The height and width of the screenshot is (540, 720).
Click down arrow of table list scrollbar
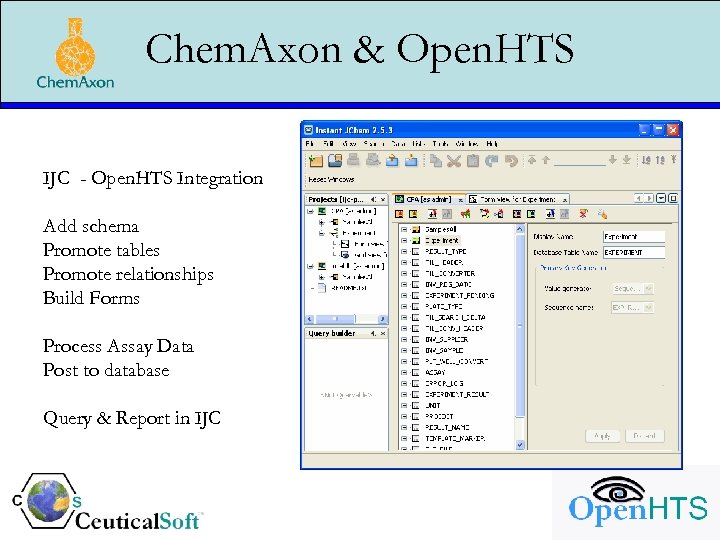[x=520, y=444]
